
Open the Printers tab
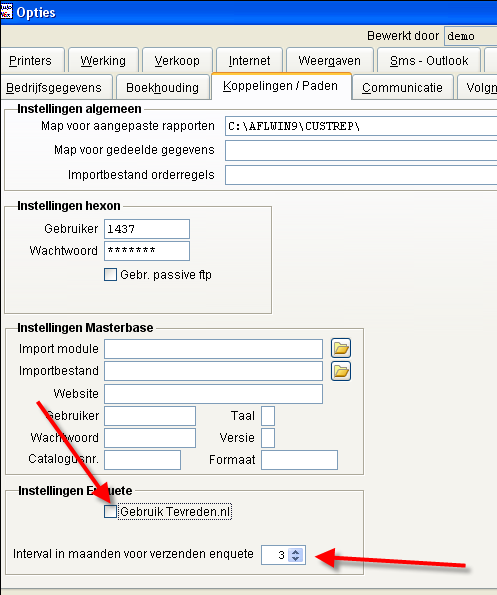32,60
